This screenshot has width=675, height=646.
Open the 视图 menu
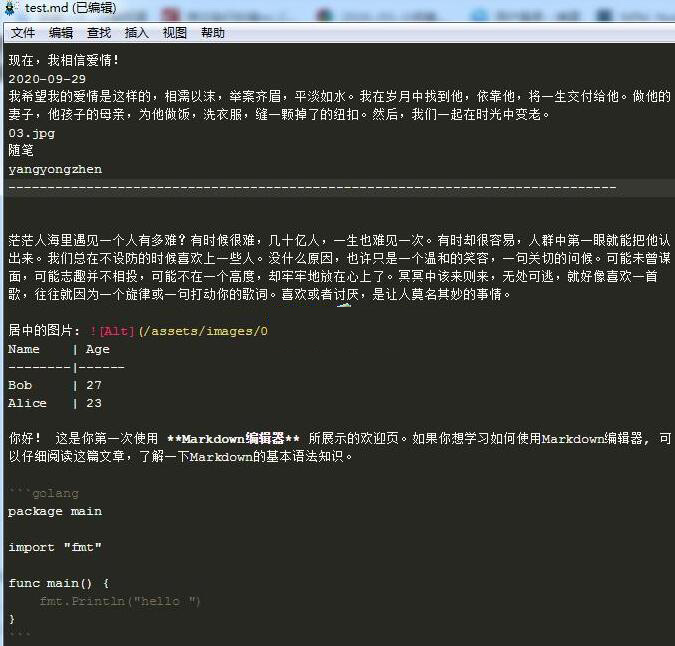174,33
